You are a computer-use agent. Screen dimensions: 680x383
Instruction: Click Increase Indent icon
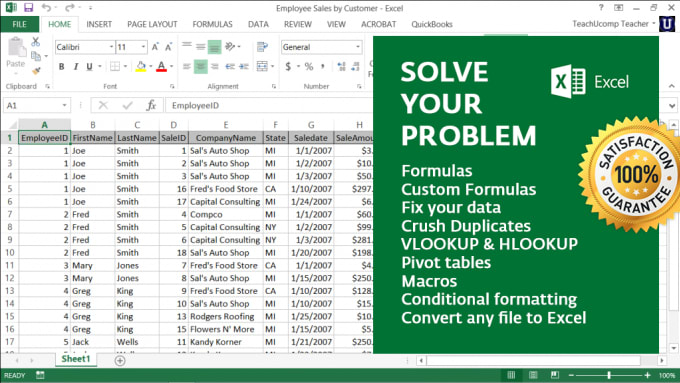pyautogui.click(x=244, y=66)
